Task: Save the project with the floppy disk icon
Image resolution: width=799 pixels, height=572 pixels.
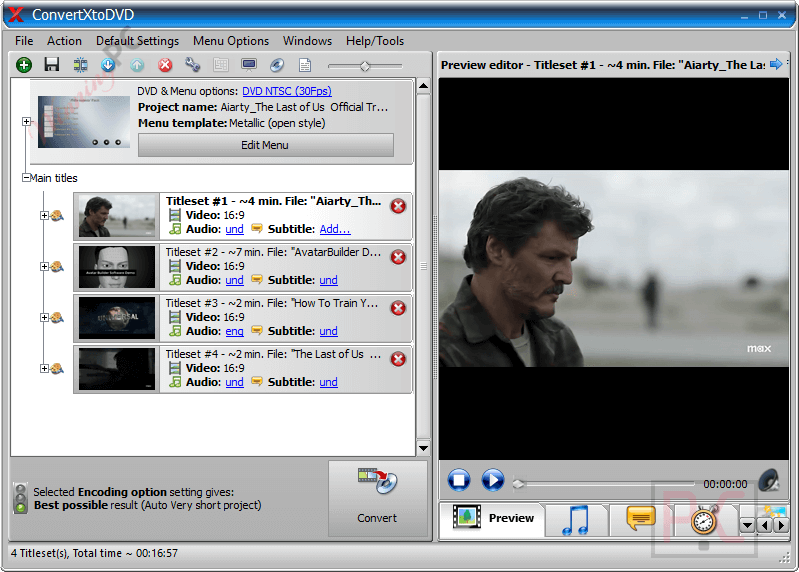Action: click(x=51, y=65)
